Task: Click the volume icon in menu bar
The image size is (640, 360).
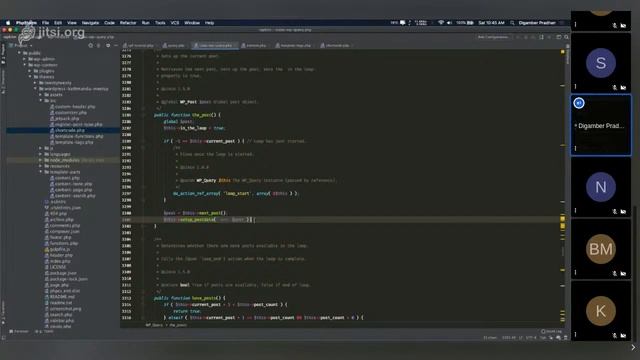Action: pyautogui.click(x=449, y=23)
